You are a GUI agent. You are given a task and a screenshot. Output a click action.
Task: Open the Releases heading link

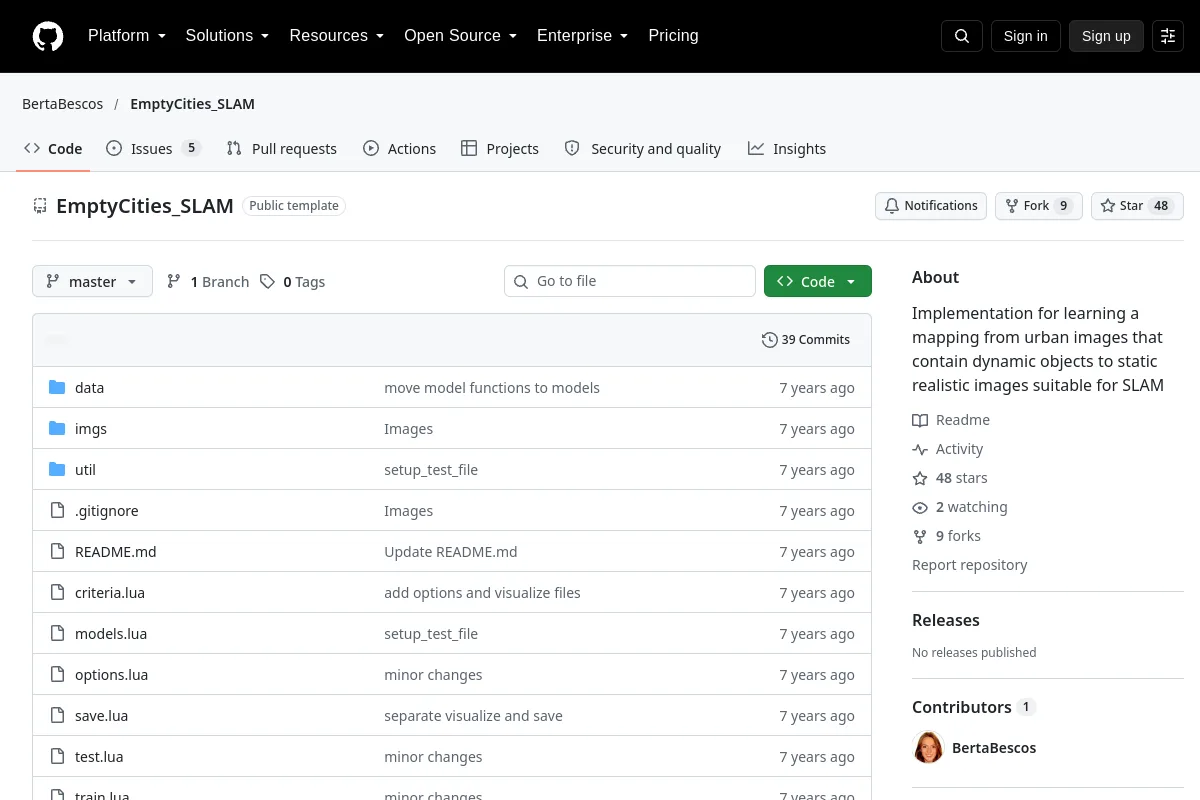(946, 620)
